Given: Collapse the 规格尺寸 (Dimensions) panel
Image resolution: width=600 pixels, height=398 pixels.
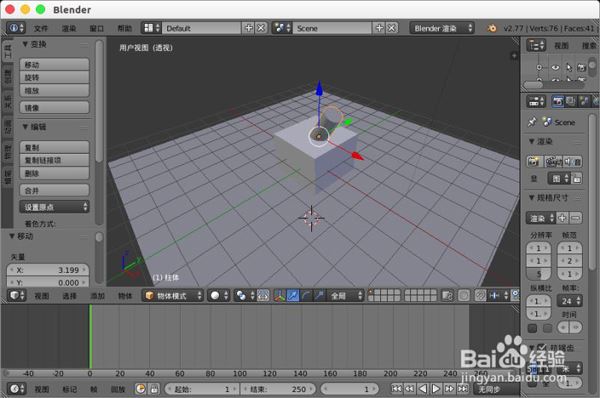Looking at the screenshot, I should [532, 197].
